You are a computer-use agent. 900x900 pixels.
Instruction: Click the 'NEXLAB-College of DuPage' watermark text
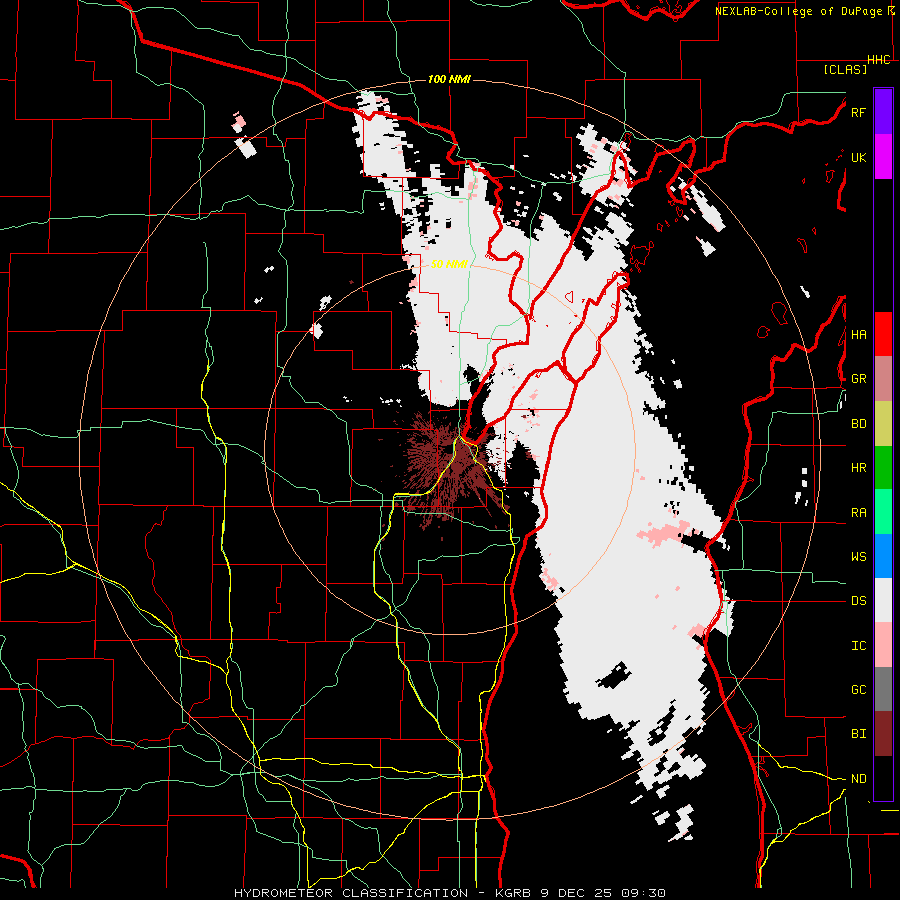click(x=798, y=11)
